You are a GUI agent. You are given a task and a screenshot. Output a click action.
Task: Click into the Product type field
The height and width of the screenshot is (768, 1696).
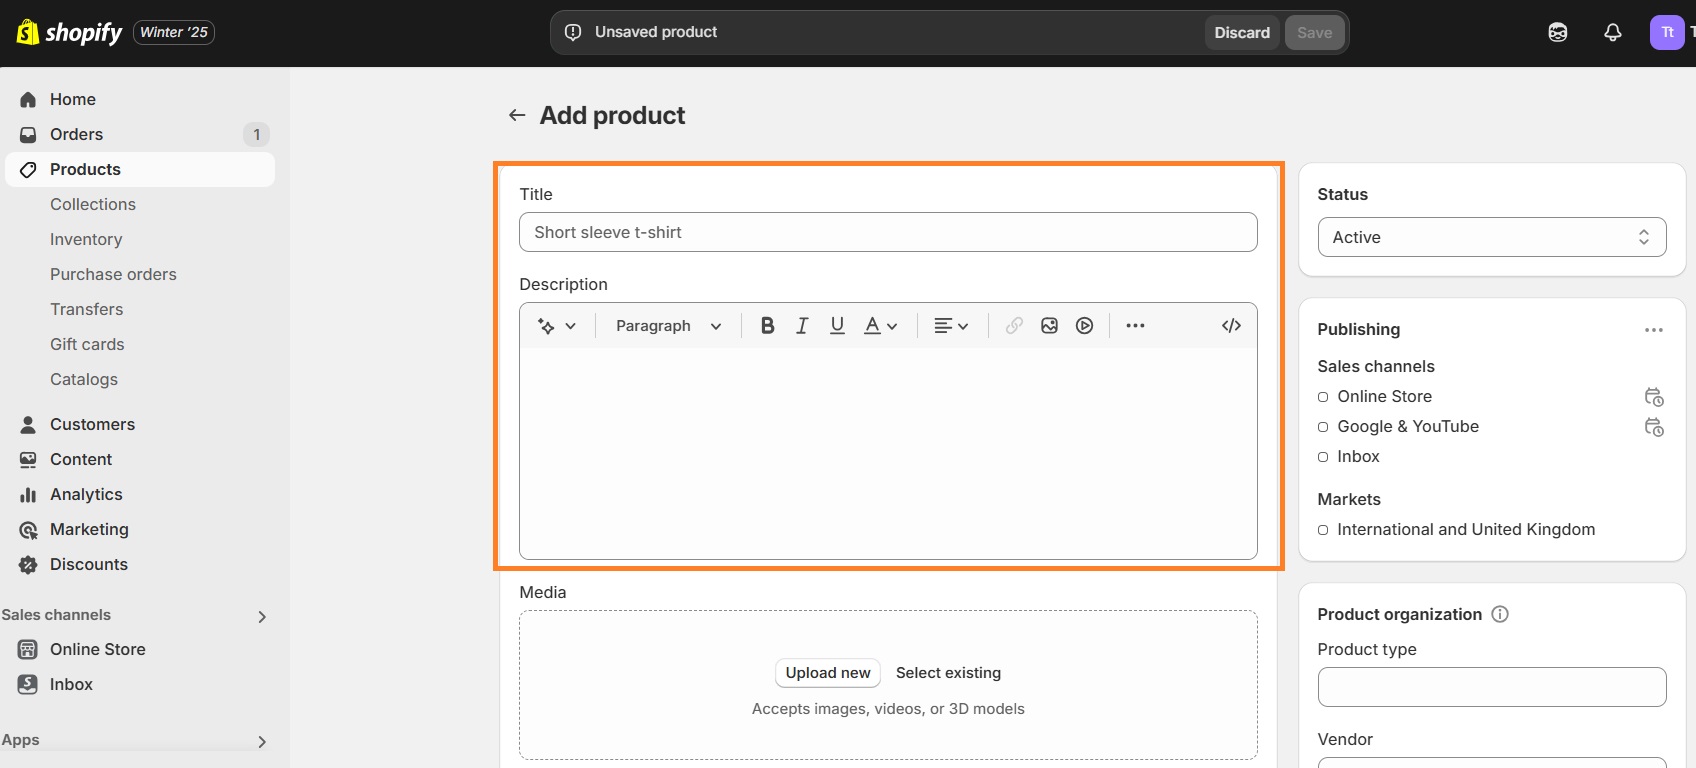pyautogui.click(x=1492, y=687)
